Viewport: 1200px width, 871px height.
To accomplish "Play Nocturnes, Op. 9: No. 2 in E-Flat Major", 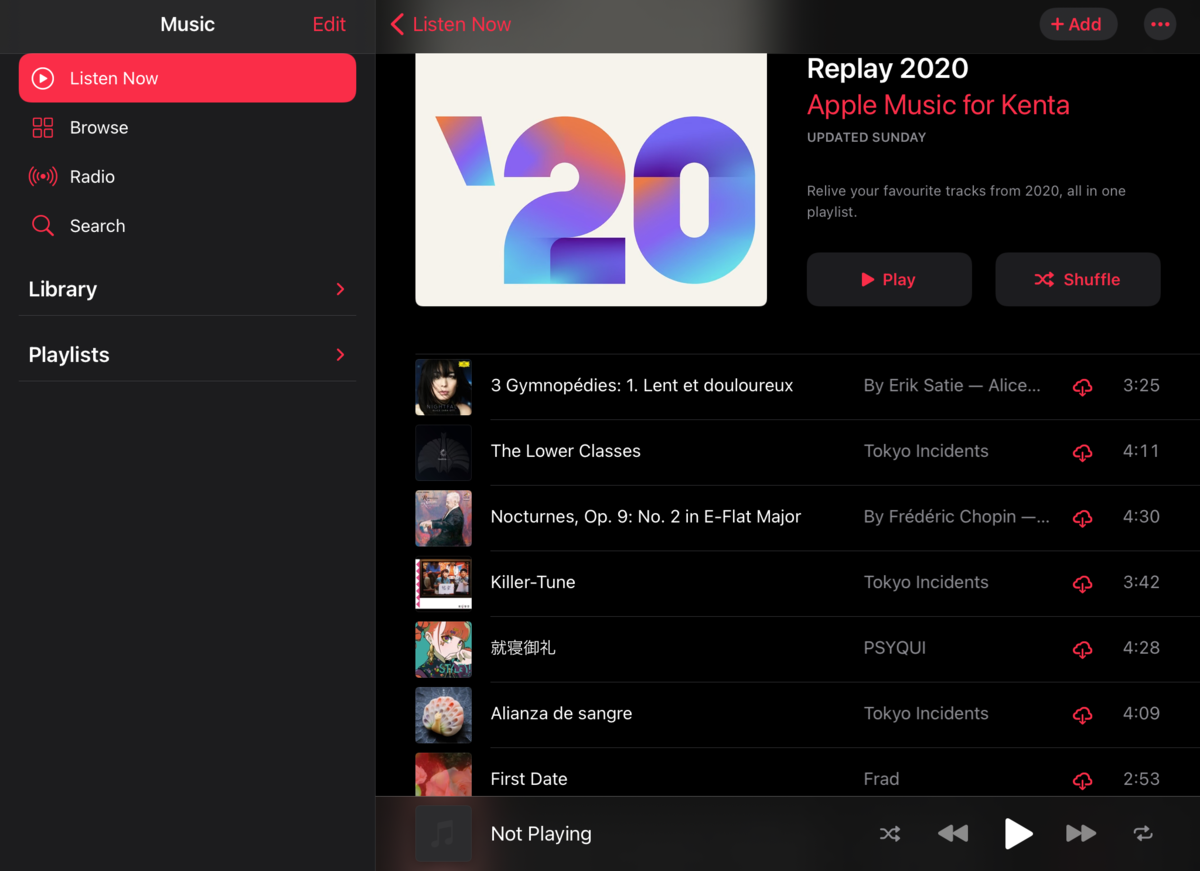I will point(646,517).
